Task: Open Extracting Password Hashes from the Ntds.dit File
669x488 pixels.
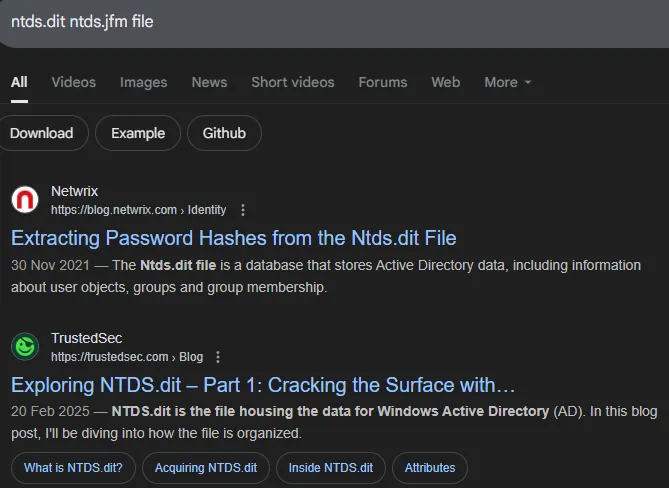Action: click(234, 238)
